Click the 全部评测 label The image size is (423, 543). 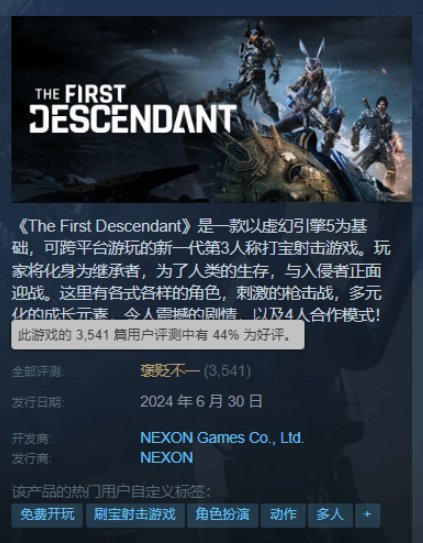click(37, 372)
